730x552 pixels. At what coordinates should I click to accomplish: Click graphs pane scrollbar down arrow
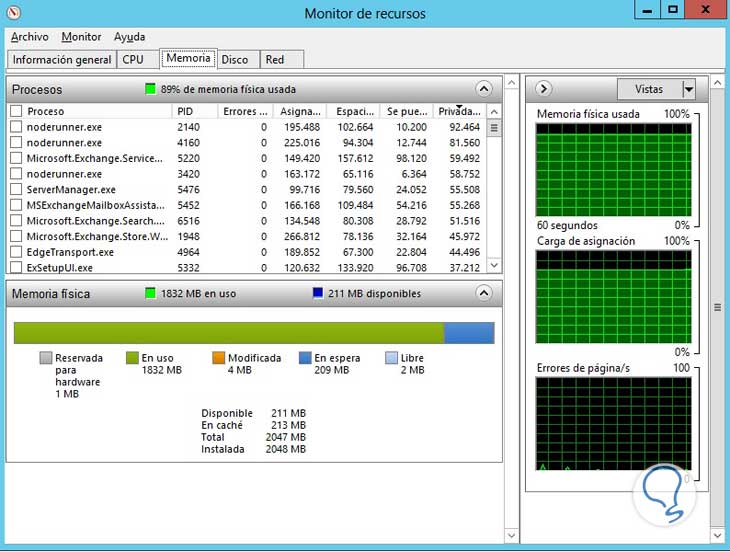click(717, 535)
